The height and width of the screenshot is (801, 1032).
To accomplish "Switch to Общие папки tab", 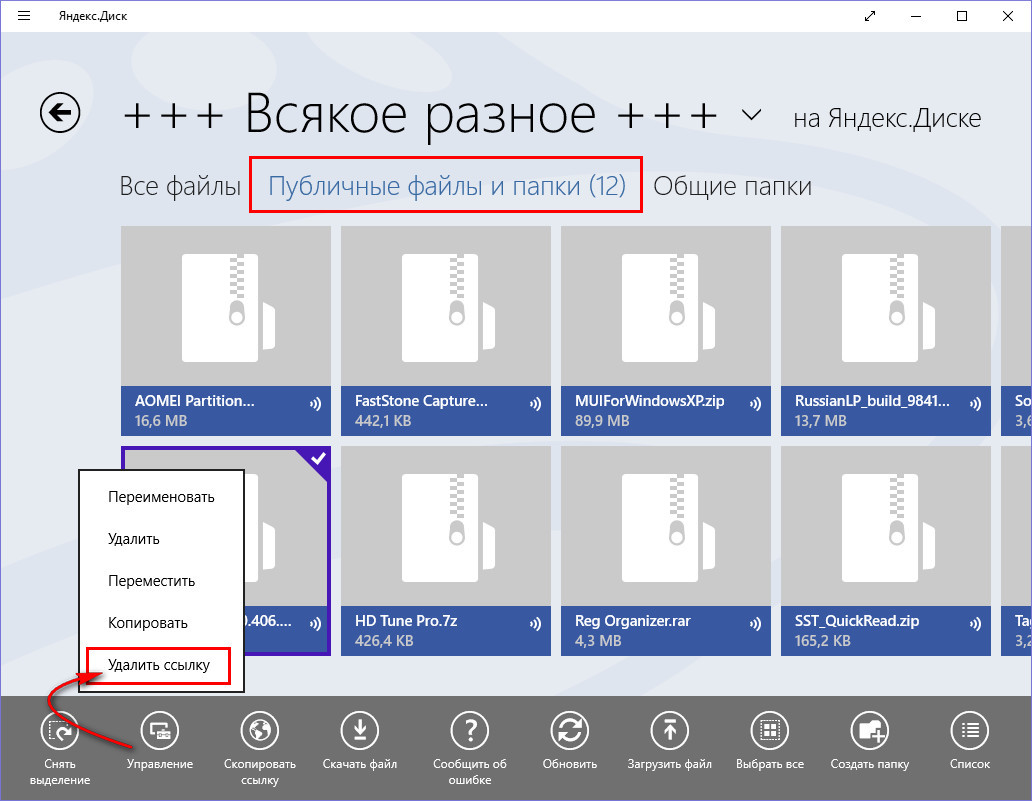I will pos(732,186).
